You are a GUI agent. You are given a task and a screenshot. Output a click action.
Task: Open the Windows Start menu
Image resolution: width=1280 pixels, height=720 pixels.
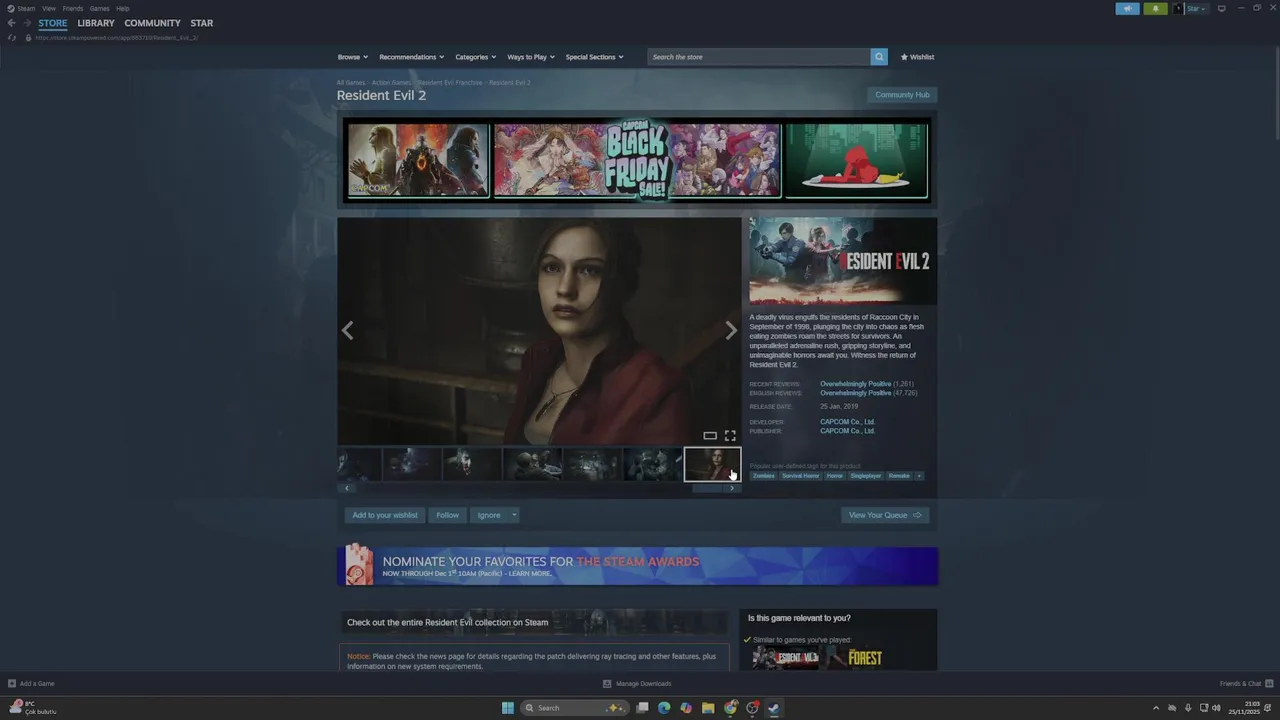(x=508, y=708)
